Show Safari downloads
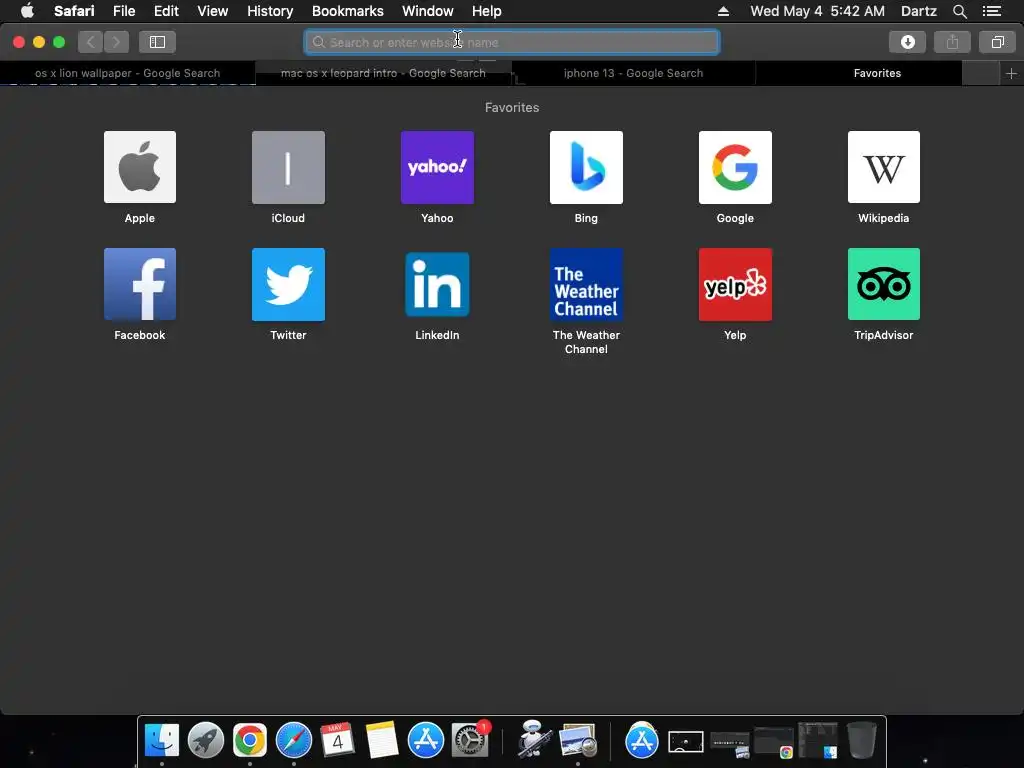 tap(907, 42)
